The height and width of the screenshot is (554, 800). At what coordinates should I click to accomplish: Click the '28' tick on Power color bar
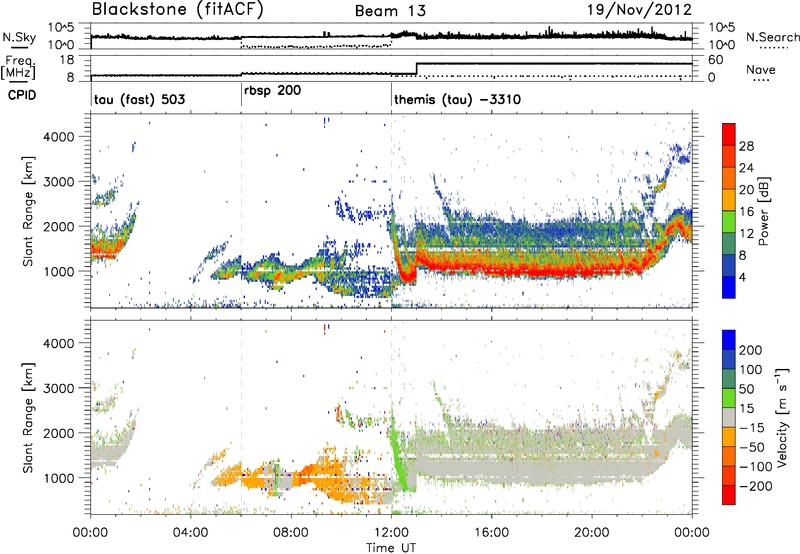click(746, 146)
